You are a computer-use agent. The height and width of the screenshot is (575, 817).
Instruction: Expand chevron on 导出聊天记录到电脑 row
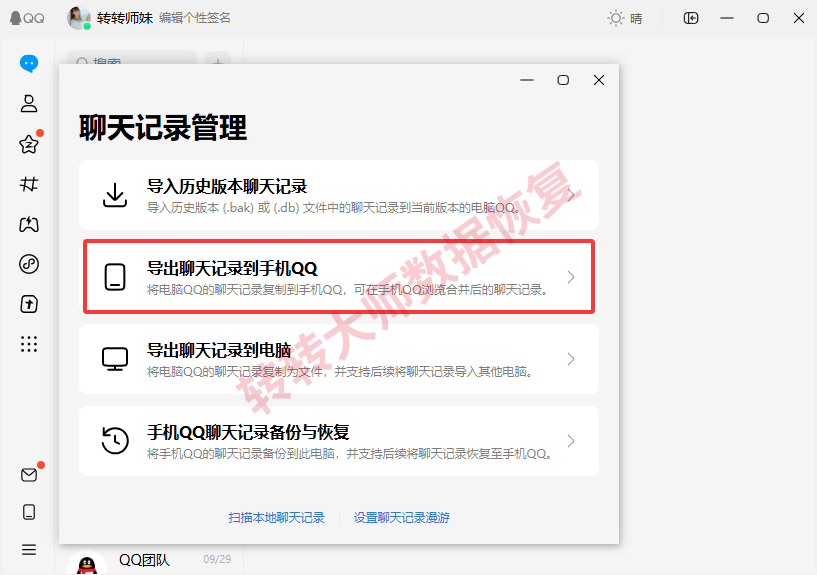pos(571,359)
